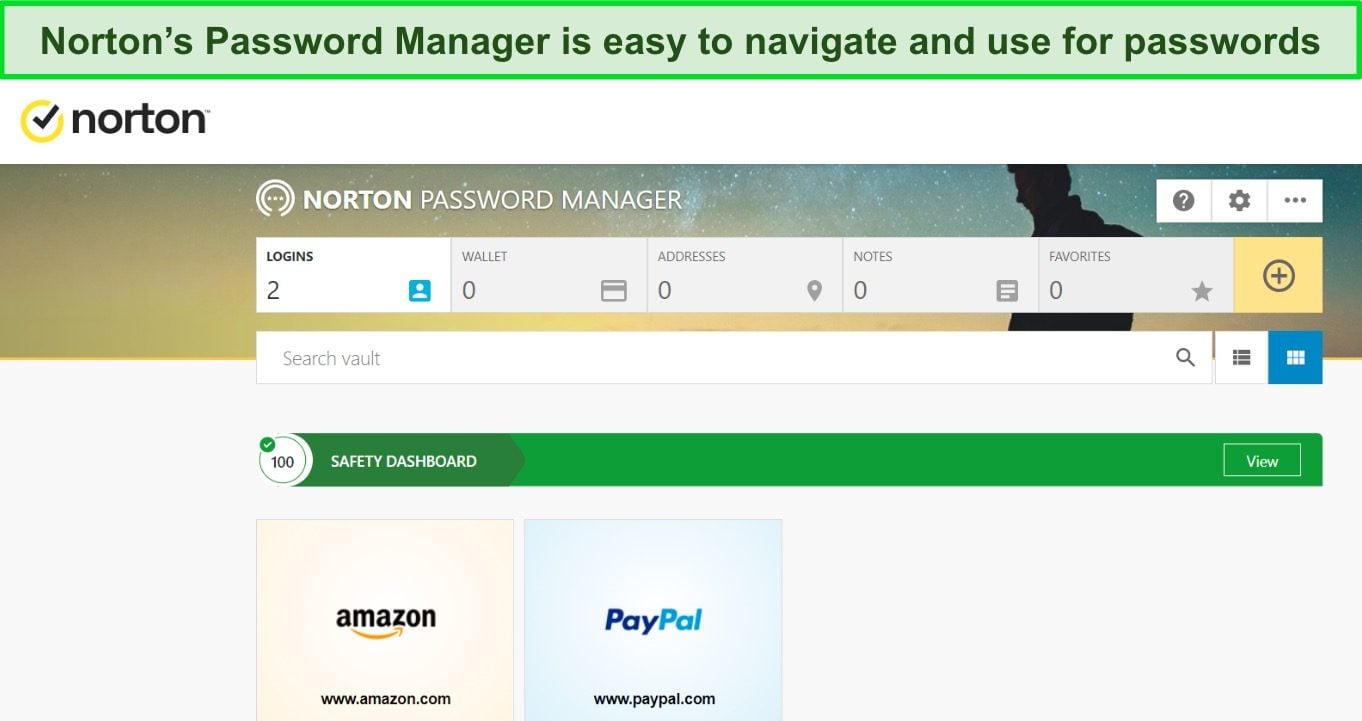Select the Notes tab
This screenshot has width=1362, height=721.
940,275
